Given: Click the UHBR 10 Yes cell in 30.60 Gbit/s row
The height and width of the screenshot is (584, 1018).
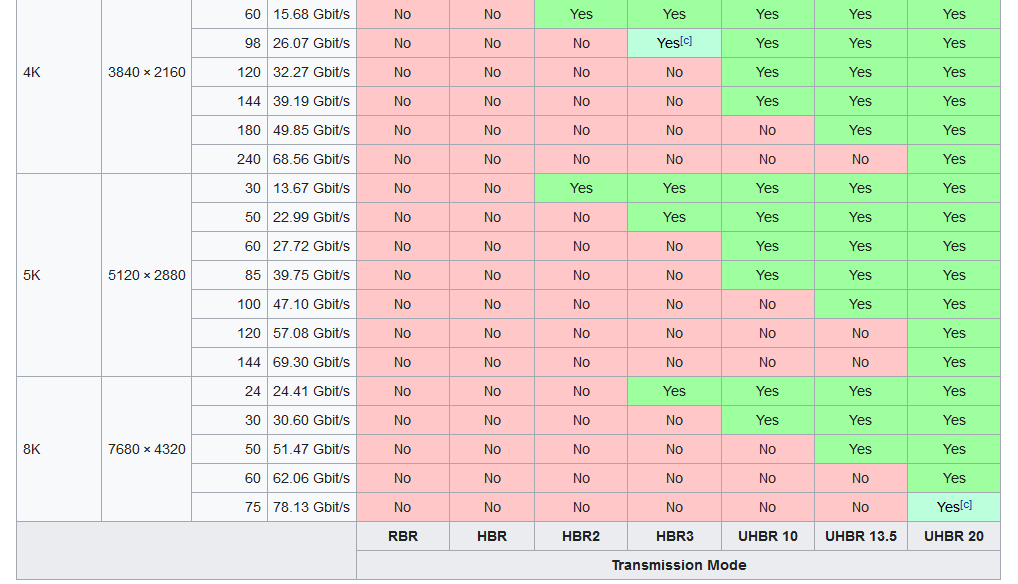Looking at the screenshot, I should (768, 420).
